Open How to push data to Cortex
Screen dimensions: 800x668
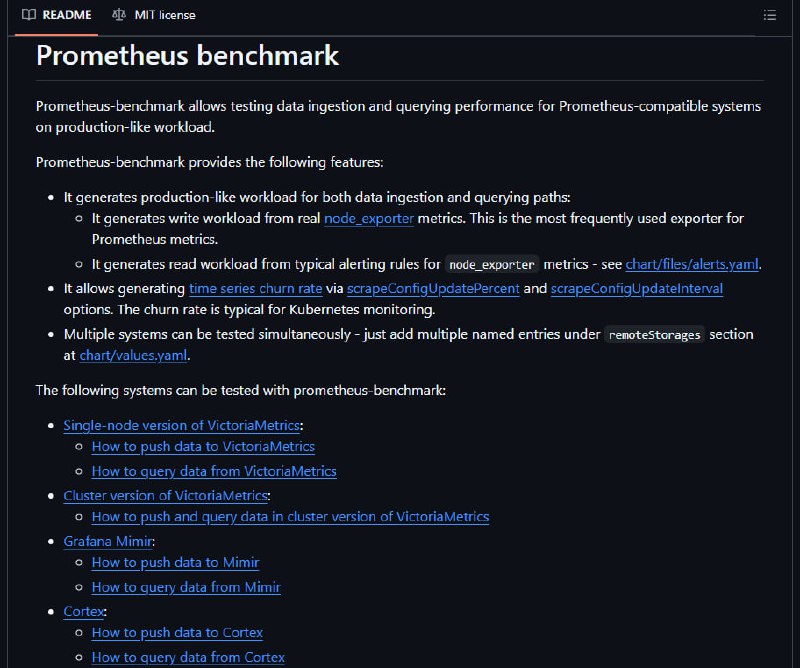point(177,633)
